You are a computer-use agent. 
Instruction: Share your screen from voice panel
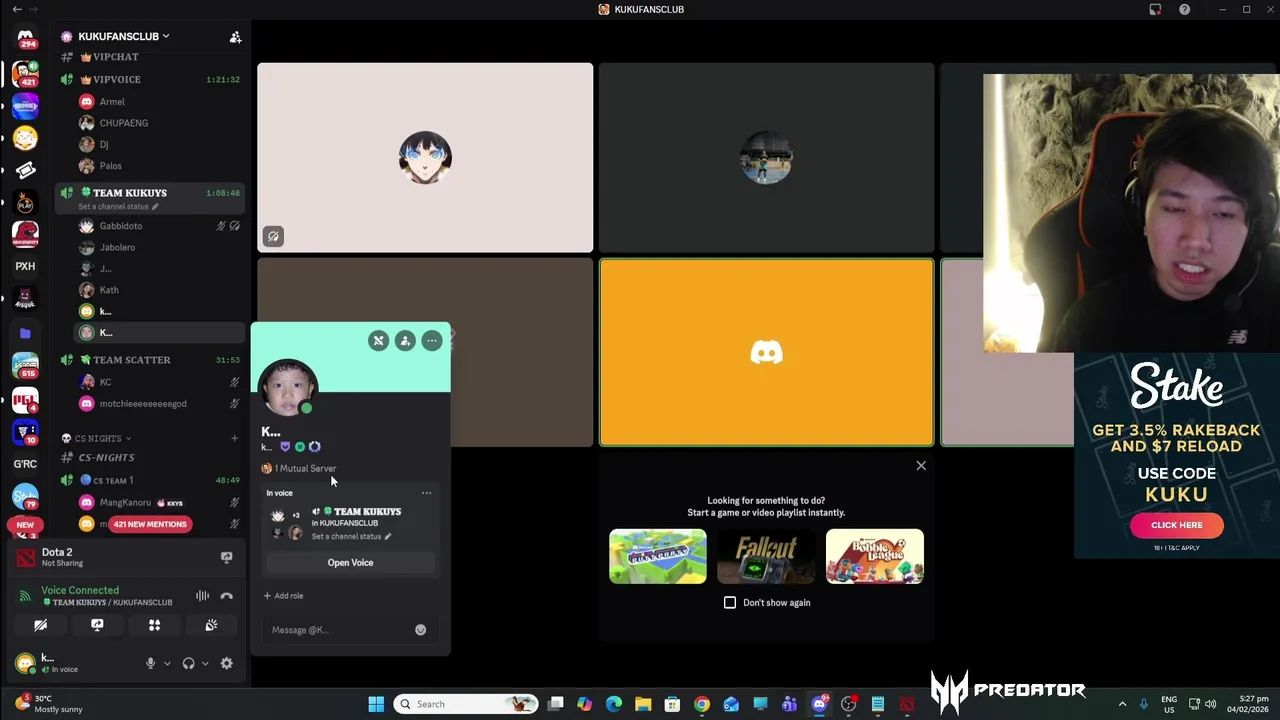tap(97, 625)
